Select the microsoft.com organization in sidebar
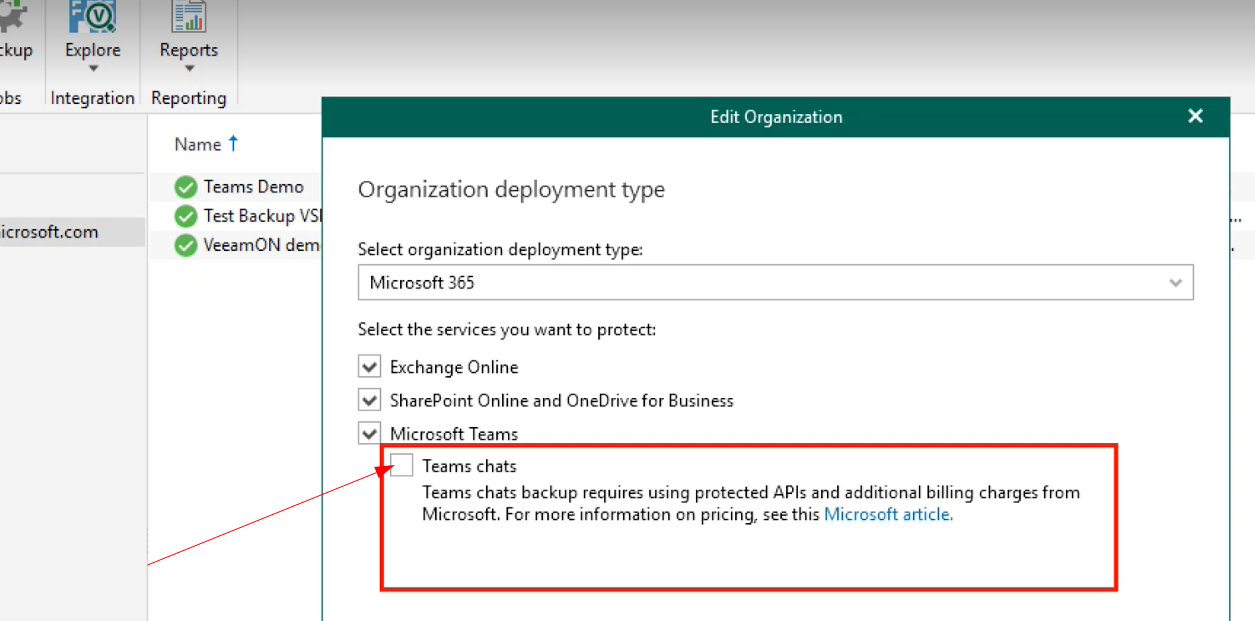 coord(72,232)
